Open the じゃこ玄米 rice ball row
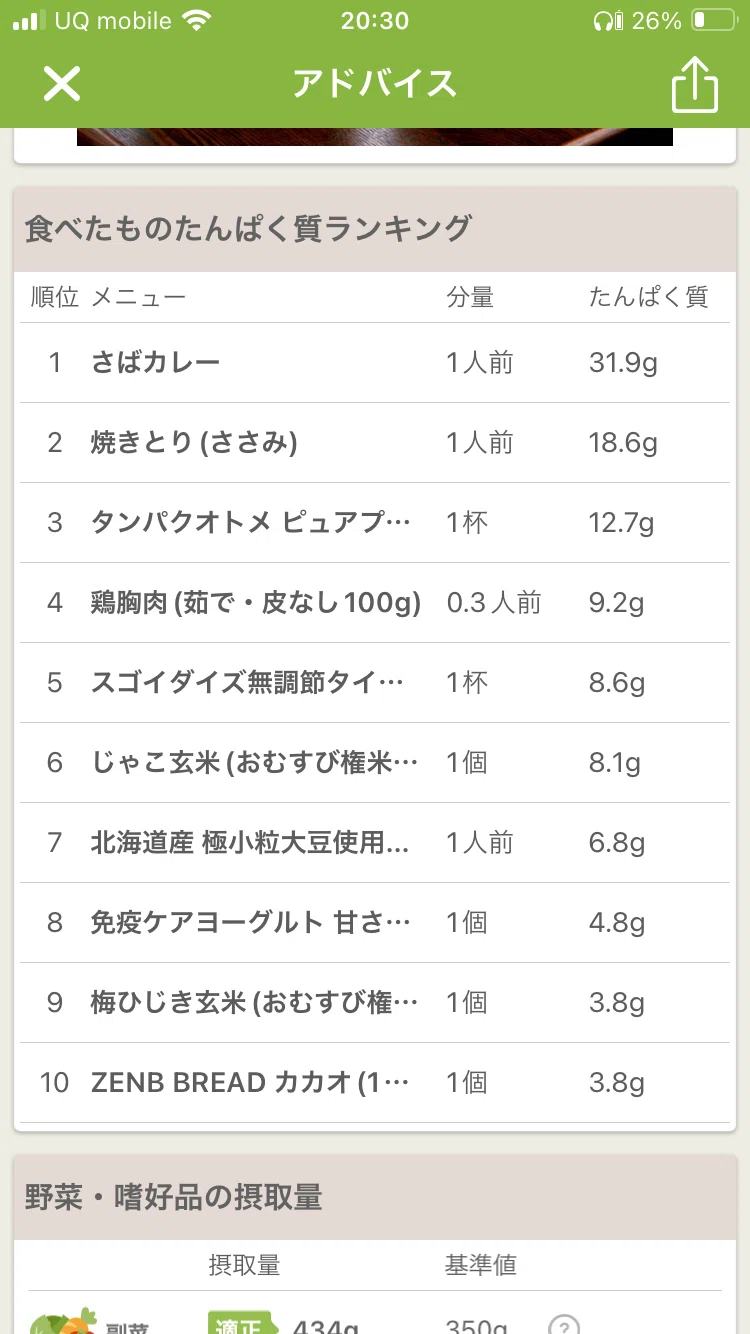Viewport: 750px width, 1334px height. click(x=375, y=762)
